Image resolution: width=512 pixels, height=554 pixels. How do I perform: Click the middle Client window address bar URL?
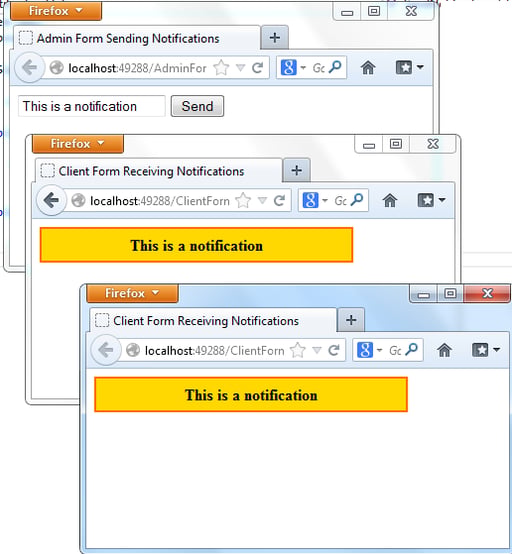coord(160,201)
